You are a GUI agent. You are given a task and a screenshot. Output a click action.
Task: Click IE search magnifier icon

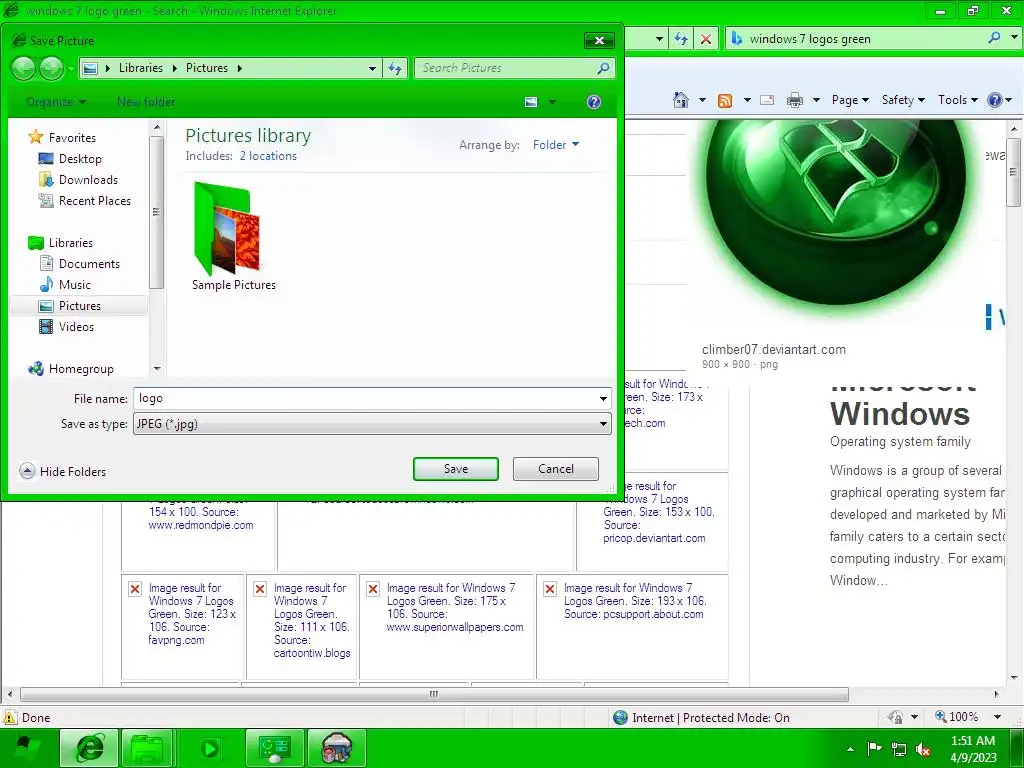coord(995,38)
